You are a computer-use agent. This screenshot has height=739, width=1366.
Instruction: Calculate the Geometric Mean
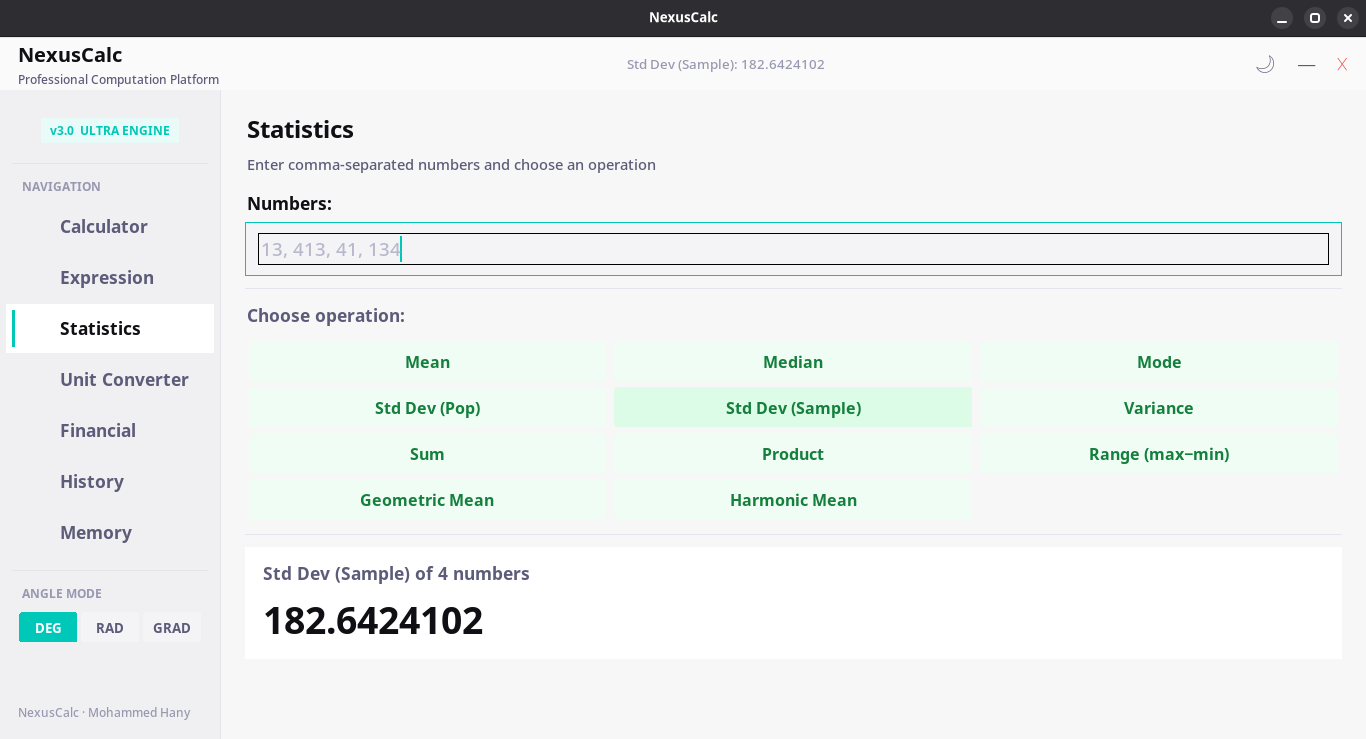[427, 500]
